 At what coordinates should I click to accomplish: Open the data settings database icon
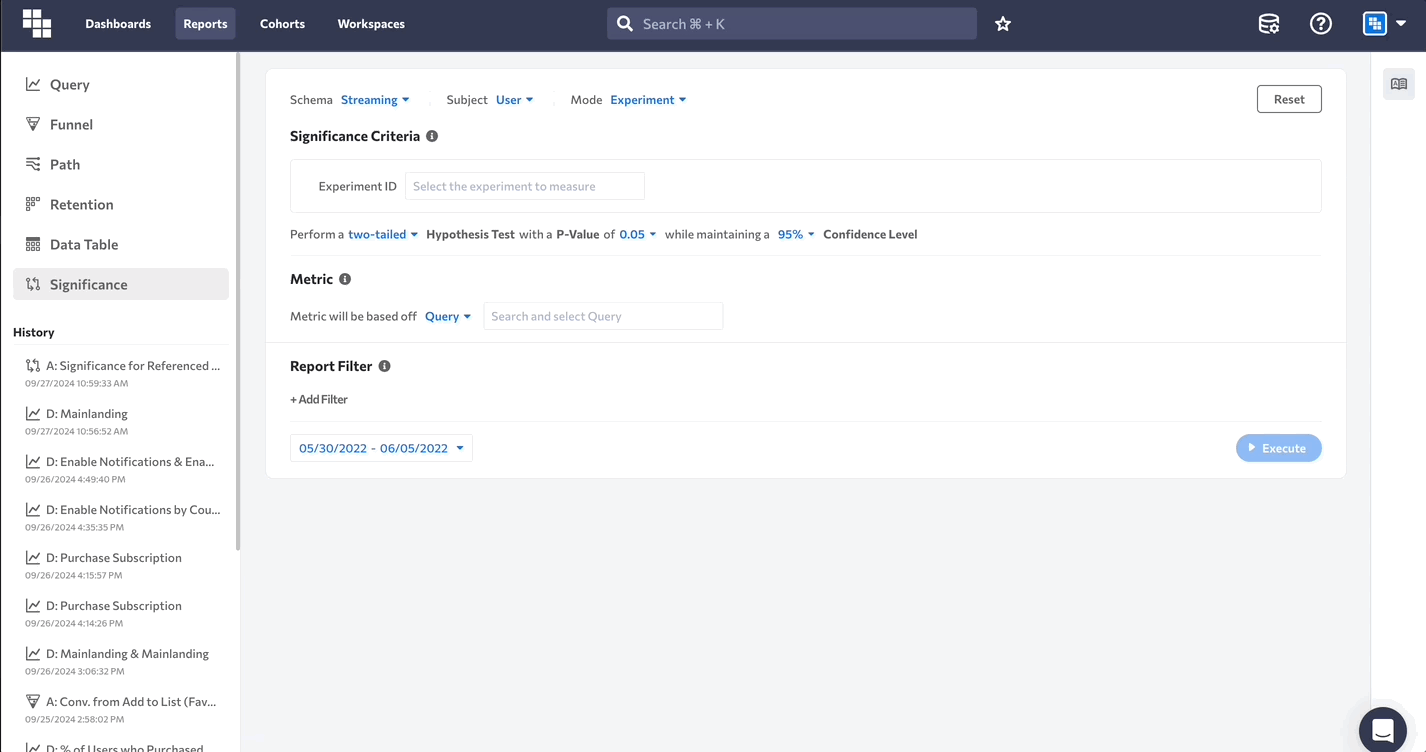point(1269,24)
